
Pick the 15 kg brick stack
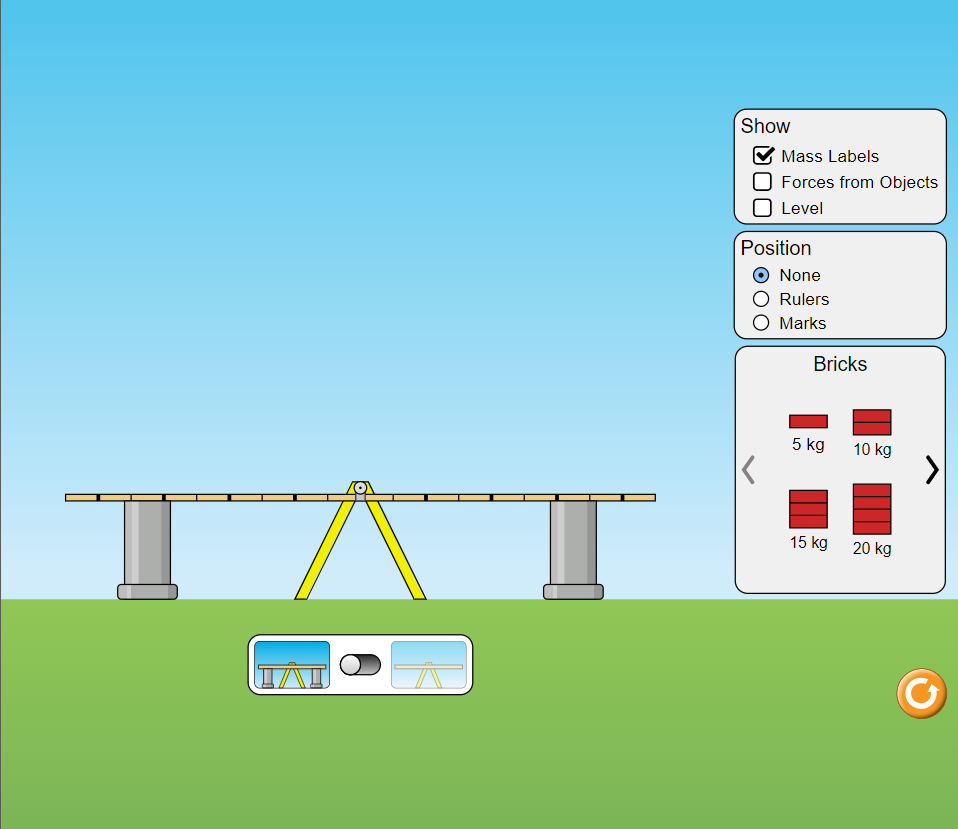coord(808,509)
